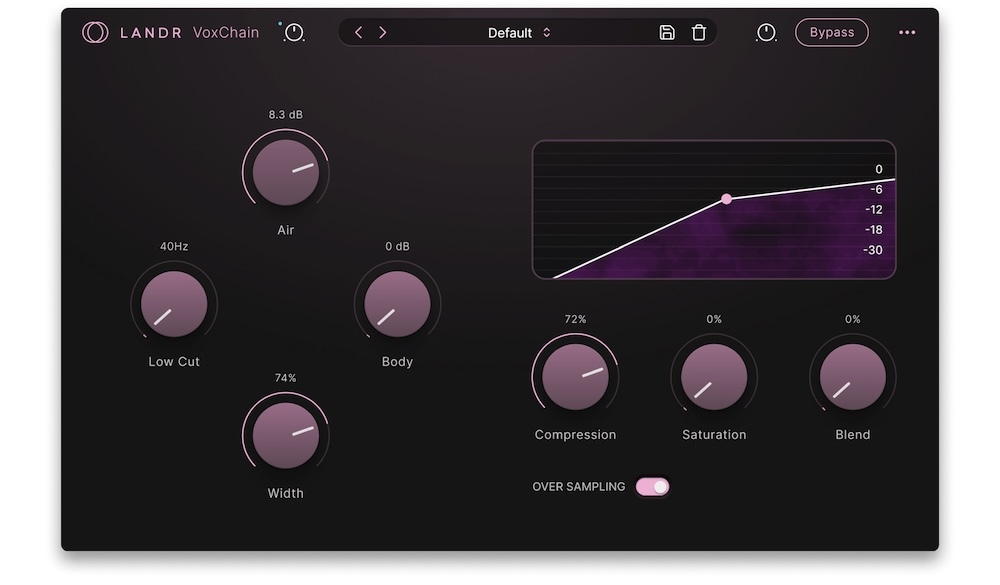
Task: Toggle the power icon left of Bypass
Action: click(766, 33)
